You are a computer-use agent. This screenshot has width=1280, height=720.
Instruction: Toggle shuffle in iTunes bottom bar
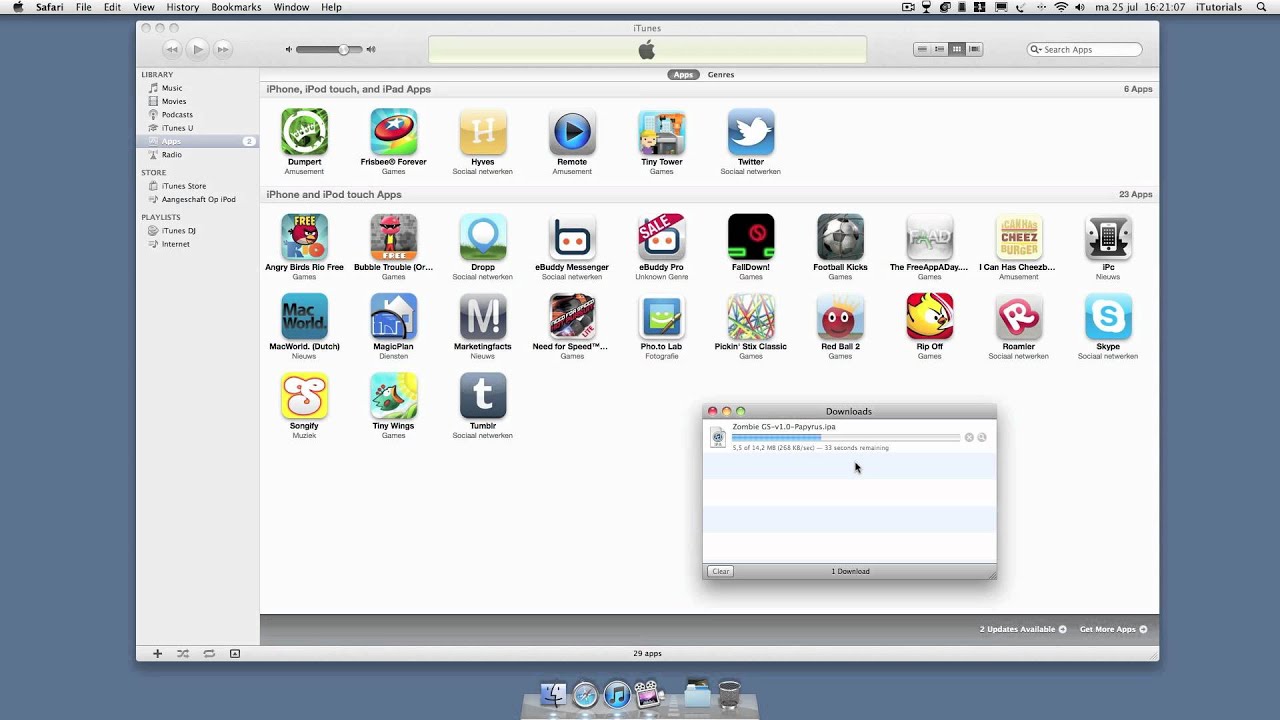[183, 653]
